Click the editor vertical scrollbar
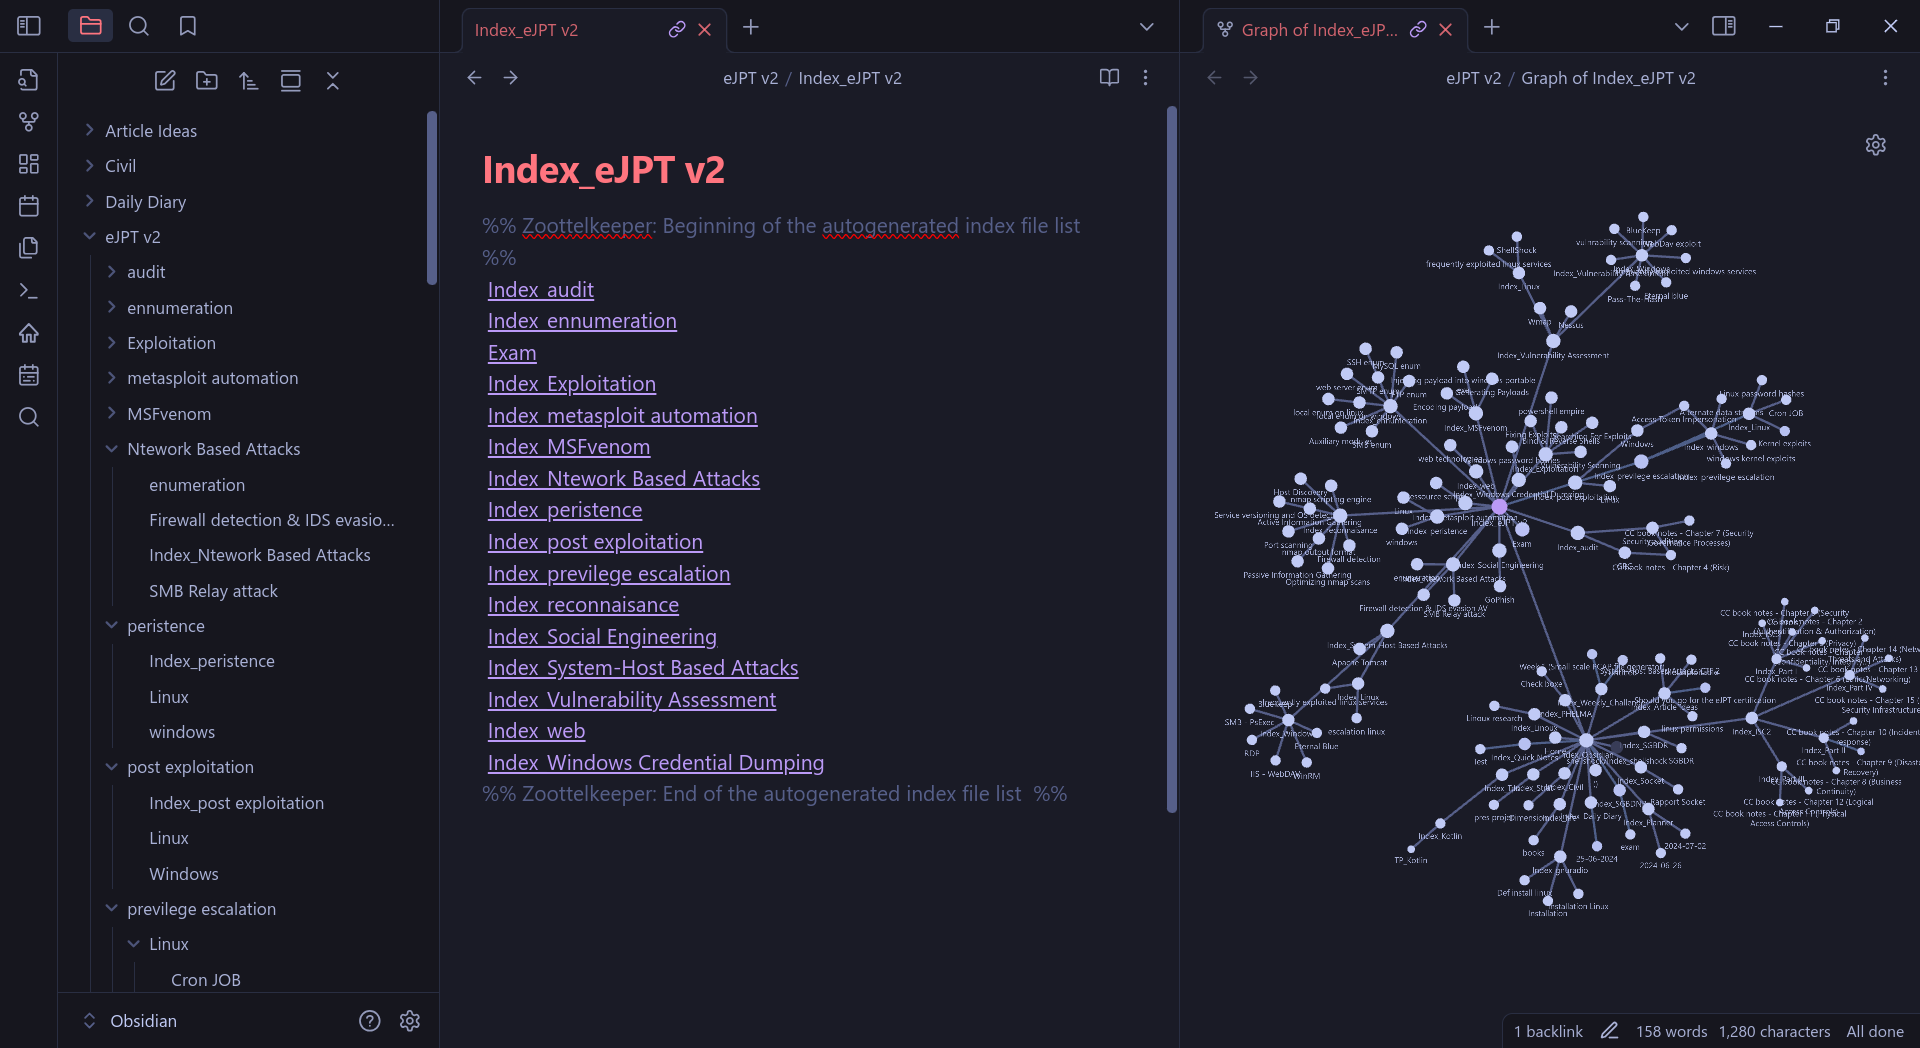This screenshot has height=1048, width=1920. (x=1171, y=460)
